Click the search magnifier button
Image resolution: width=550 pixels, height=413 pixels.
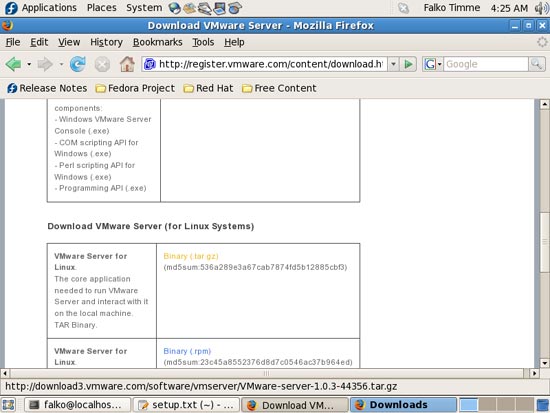click(537, 64)
